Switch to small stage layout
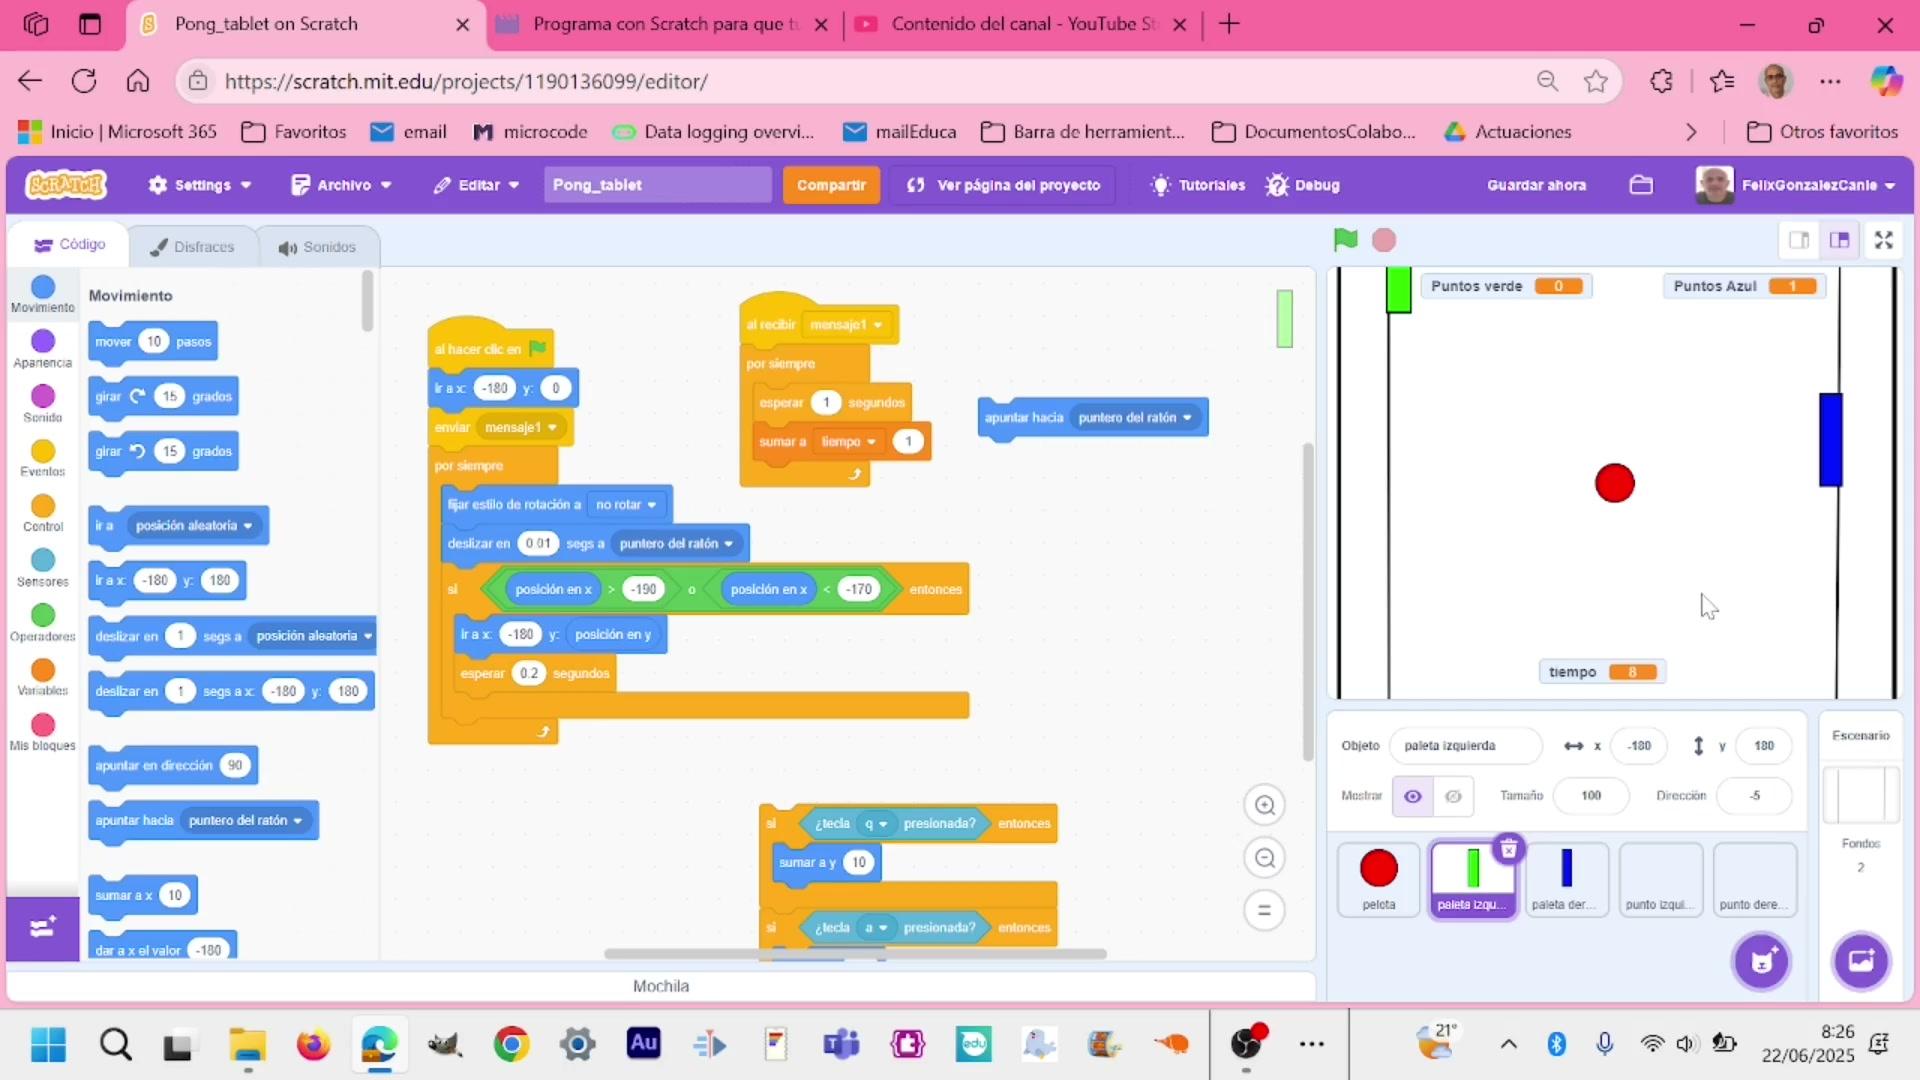The height and width of the screenshot is (1080, 1920). pyautogui.click(x=1799, y=240)
